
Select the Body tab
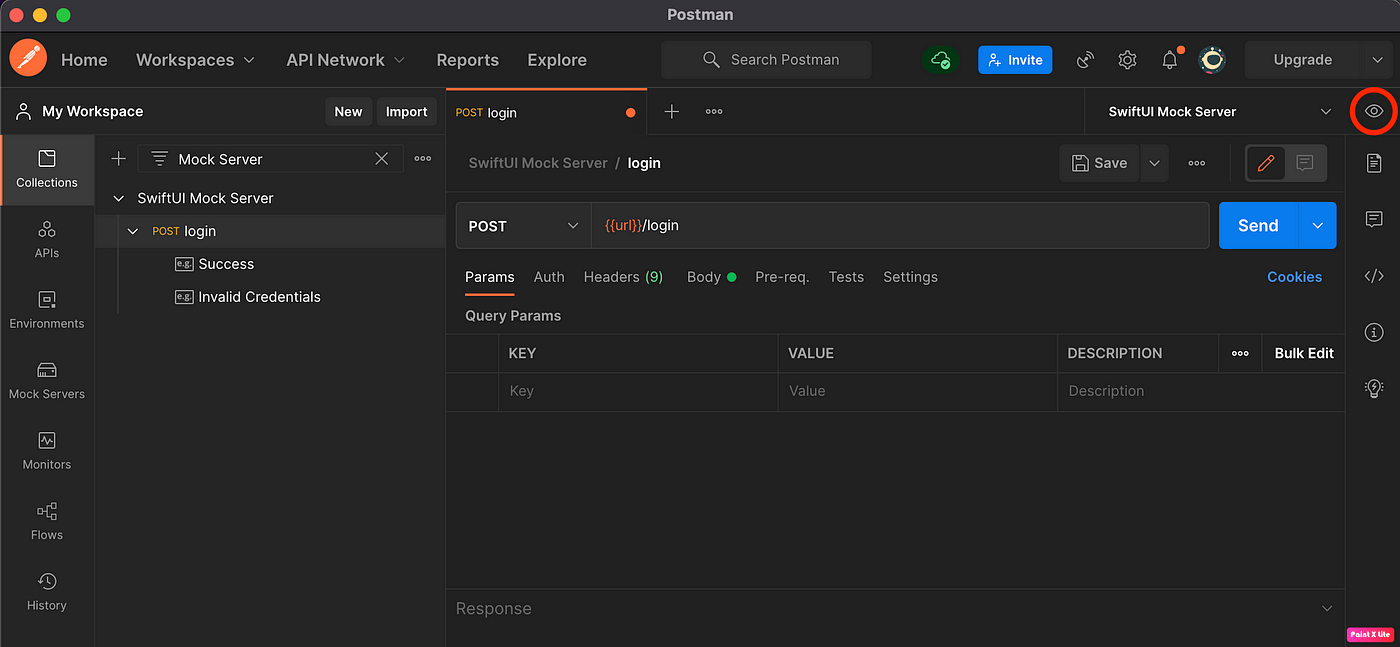pos(711,277)
